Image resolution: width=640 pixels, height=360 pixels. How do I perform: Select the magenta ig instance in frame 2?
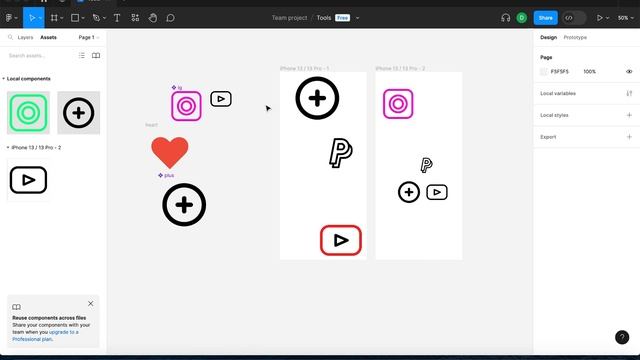[398, 104]
